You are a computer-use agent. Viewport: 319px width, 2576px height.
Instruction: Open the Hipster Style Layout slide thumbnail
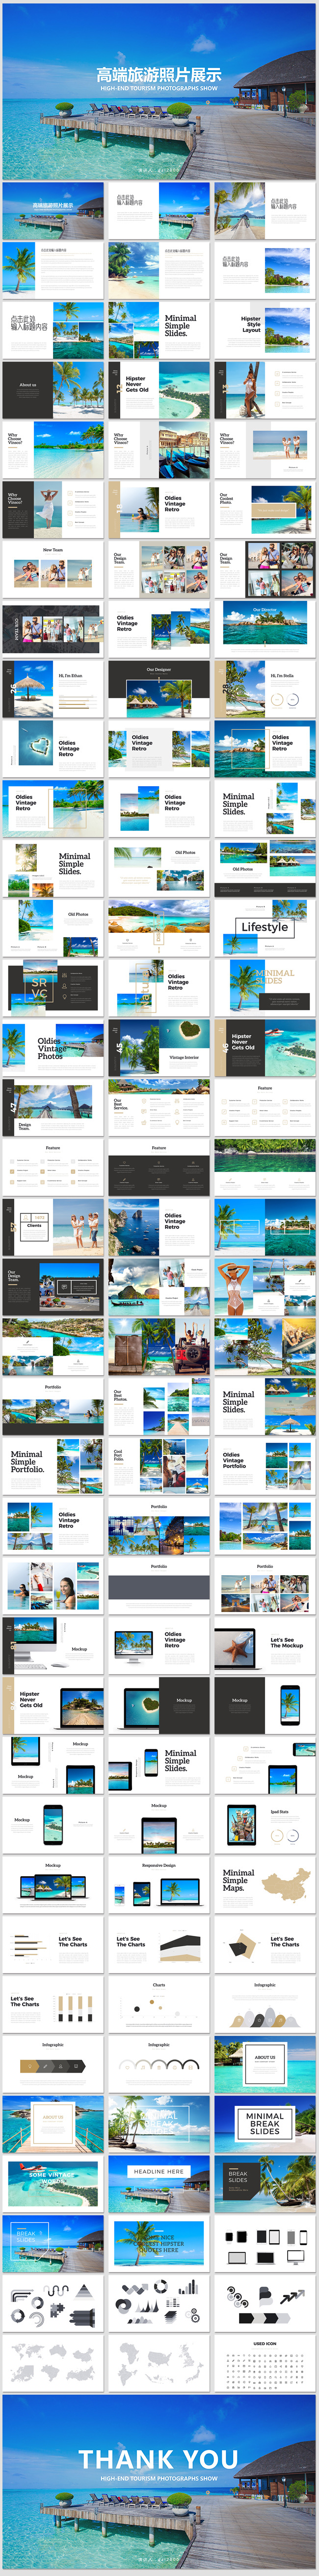[x=265, y=330]
